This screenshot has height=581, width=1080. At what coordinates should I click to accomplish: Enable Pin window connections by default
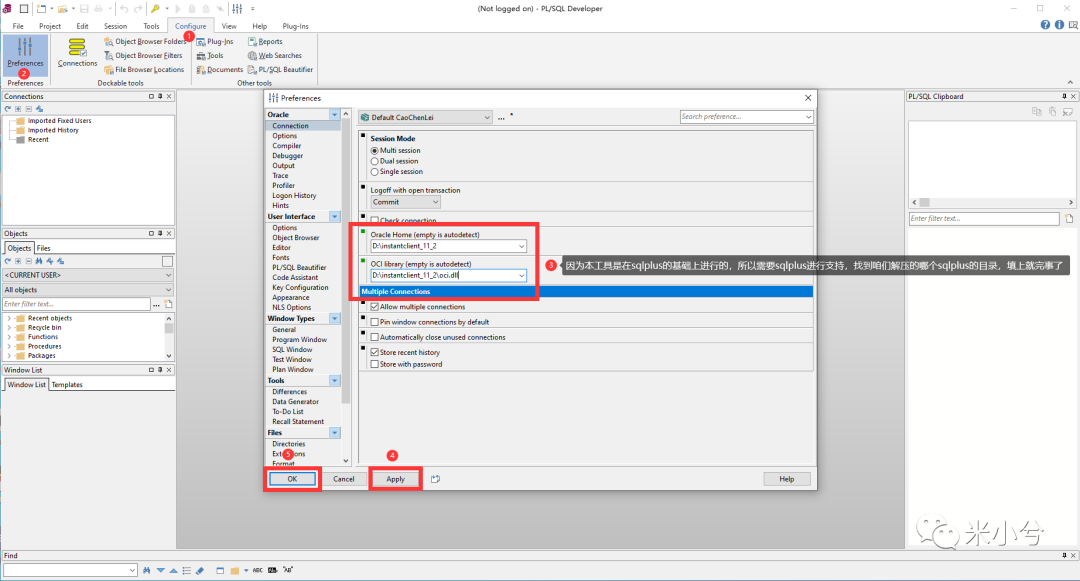pos(375,322)
